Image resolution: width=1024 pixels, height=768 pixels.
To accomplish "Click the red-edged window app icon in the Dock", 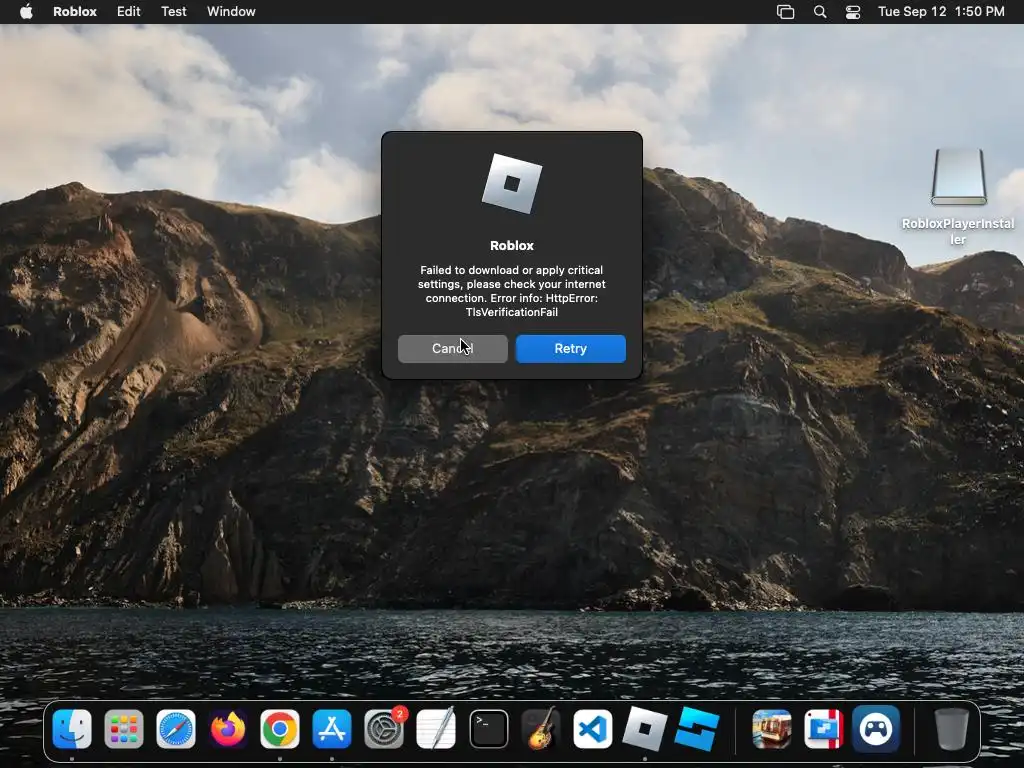I will coord(824,729).
